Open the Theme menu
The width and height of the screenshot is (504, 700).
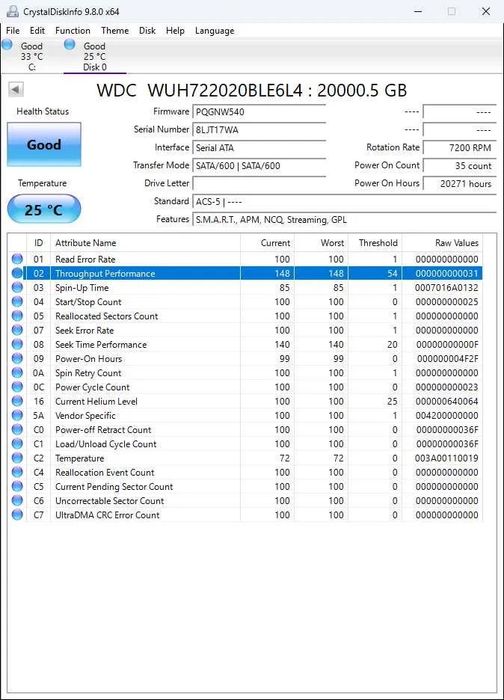(115, 31)
